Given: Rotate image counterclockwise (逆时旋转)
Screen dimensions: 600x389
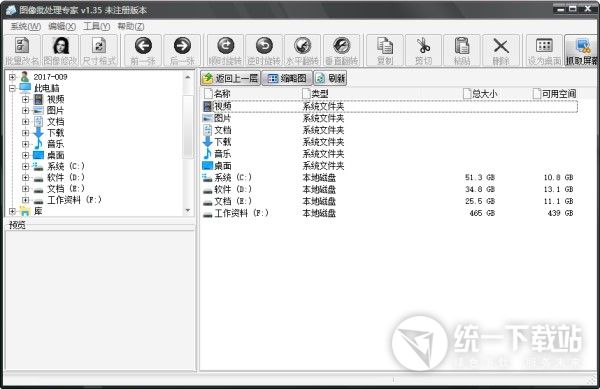Looking at the screenshot, I should click(x=264, y=50).
